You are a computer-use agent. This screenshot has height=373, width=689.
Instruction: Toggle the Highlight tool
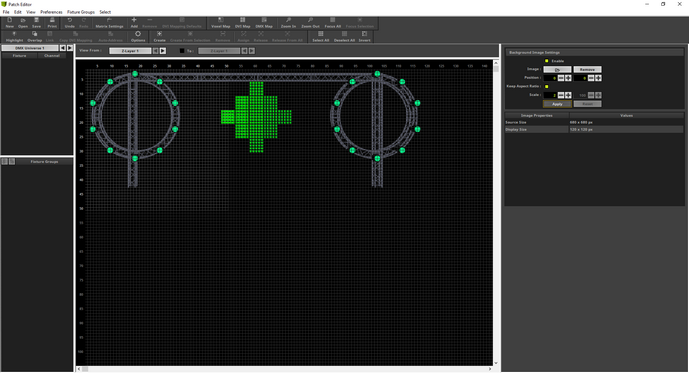point(15,37)
